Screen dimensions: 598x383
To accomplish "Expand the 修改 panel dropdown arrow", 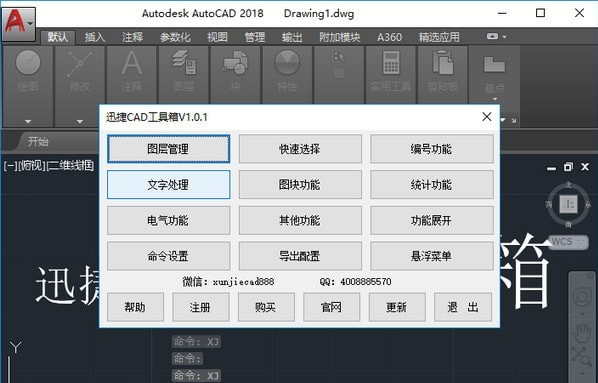I will click(x=80, y=121).
